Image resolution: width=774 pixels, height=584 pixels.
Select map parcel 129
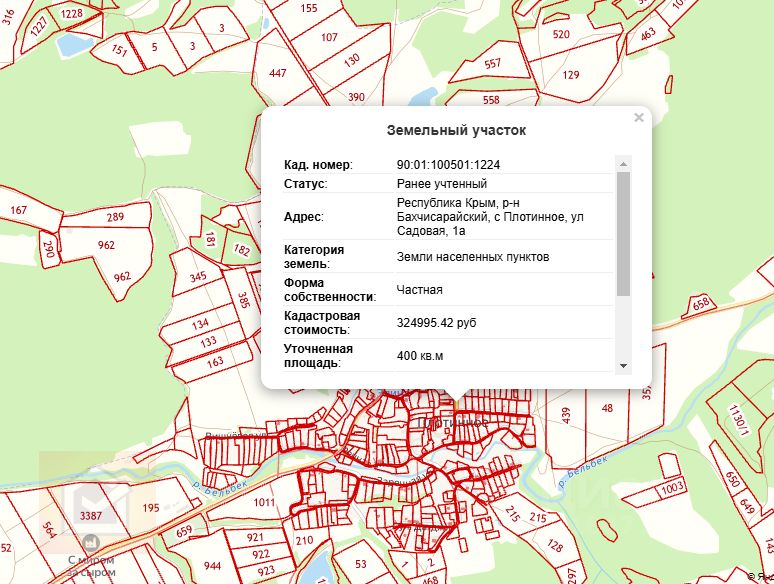tap(571, 75)
